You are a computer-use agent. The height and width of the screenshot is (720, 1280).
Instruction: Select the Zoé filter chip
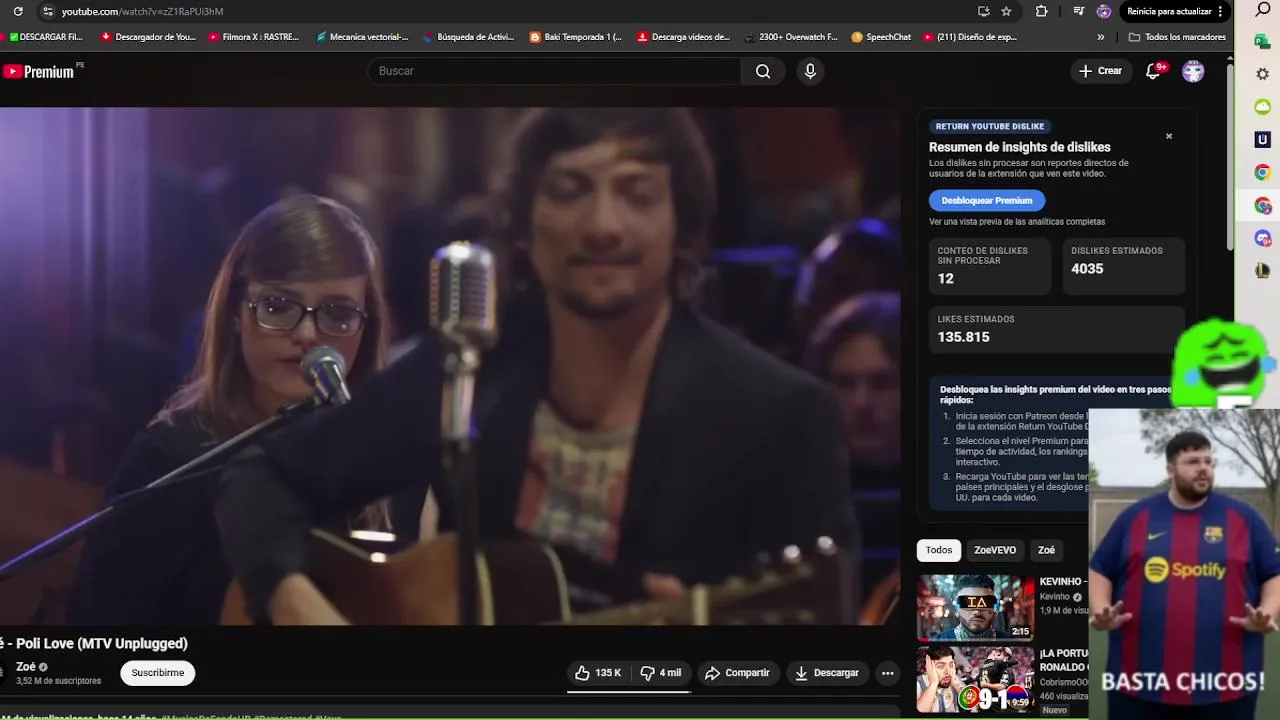click(1046, 550)
